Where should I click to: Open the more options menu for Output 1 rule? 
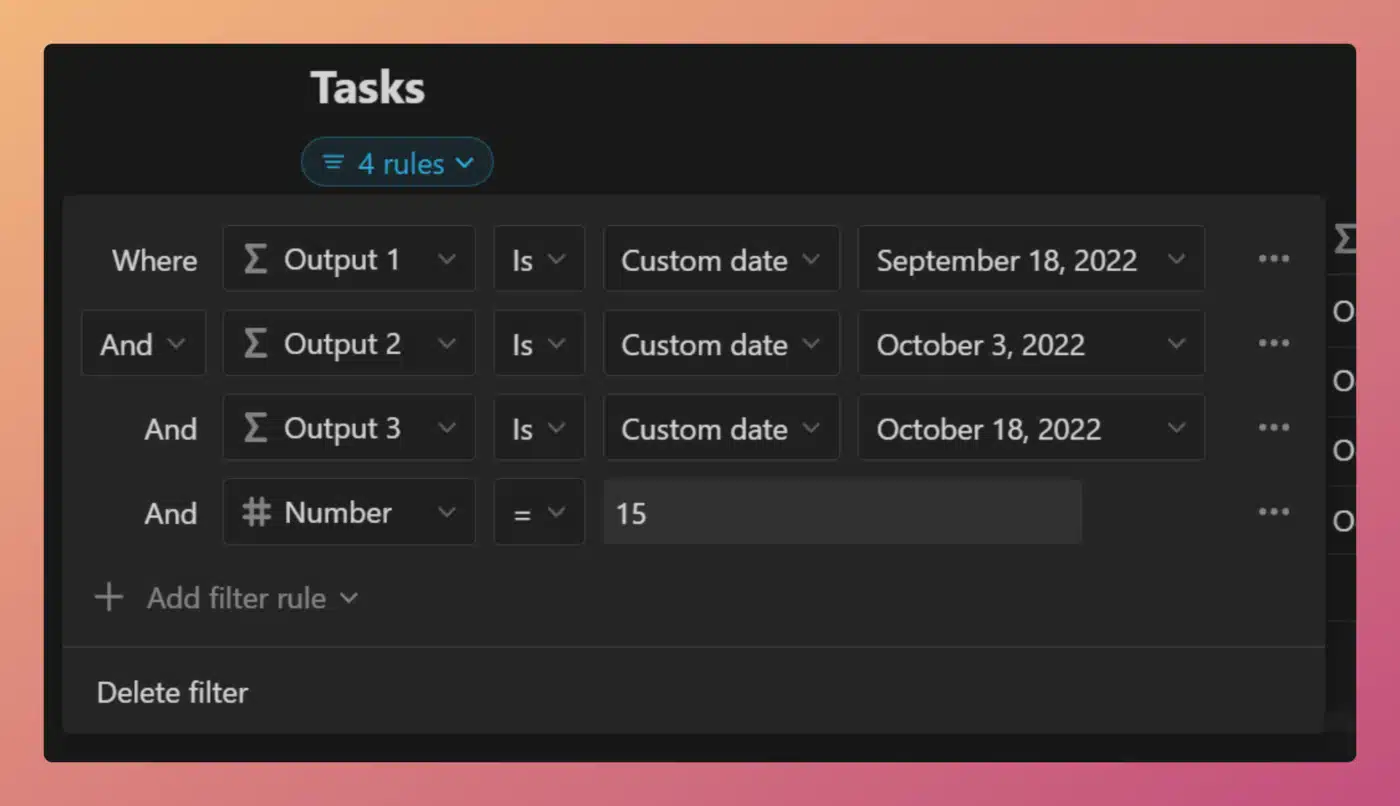(1273, 259)
